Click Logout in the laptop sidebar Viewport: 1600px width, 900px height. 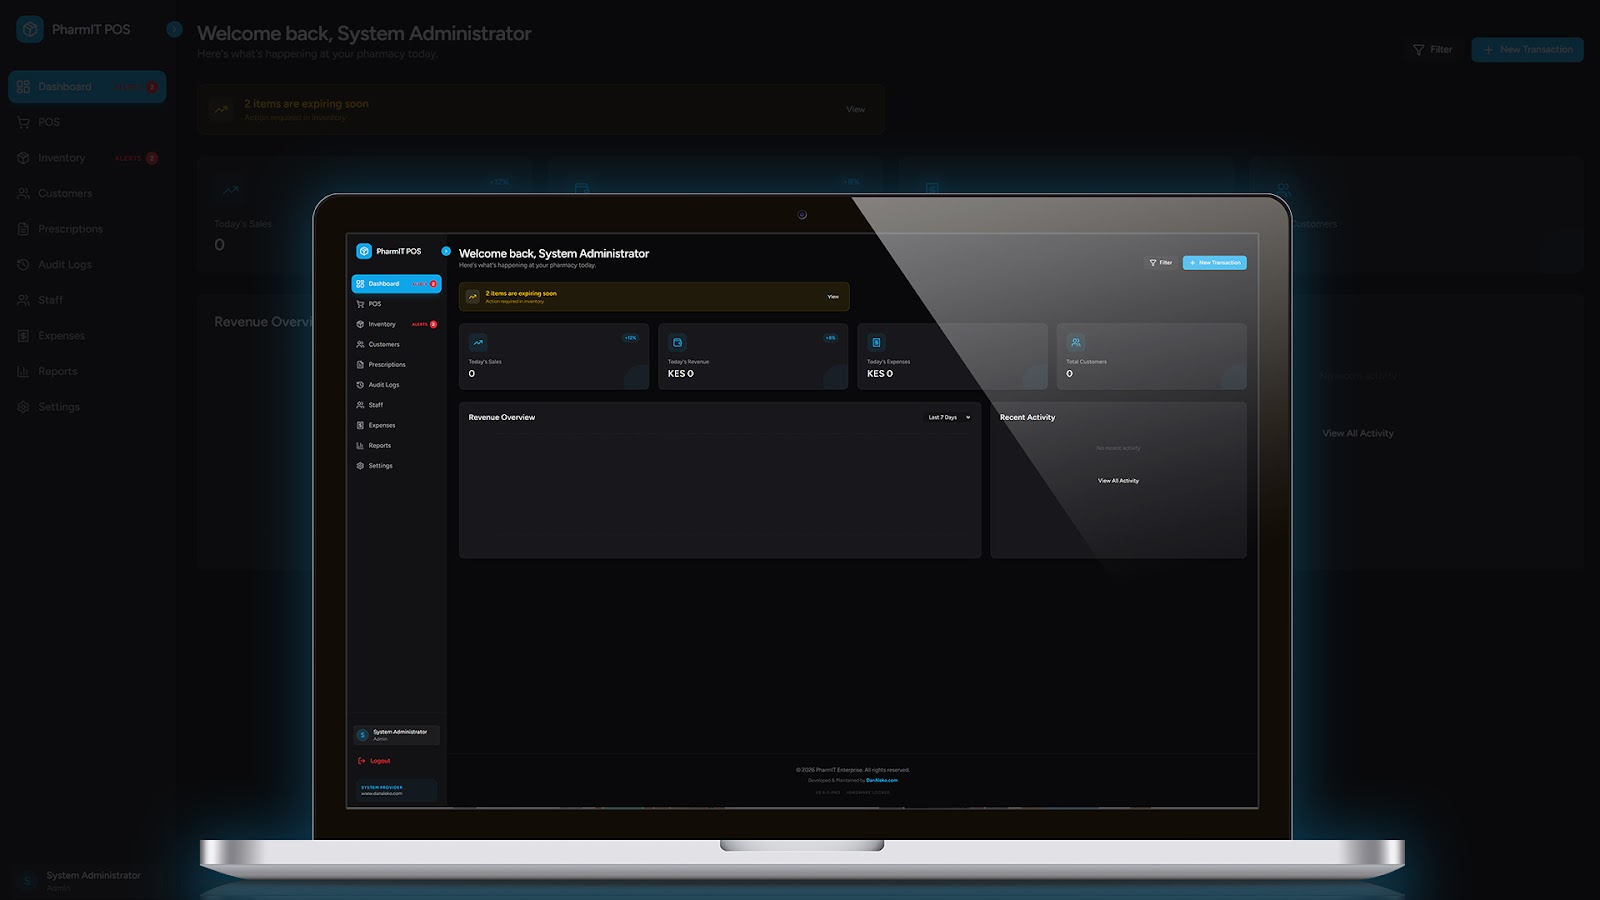point(374,761)
